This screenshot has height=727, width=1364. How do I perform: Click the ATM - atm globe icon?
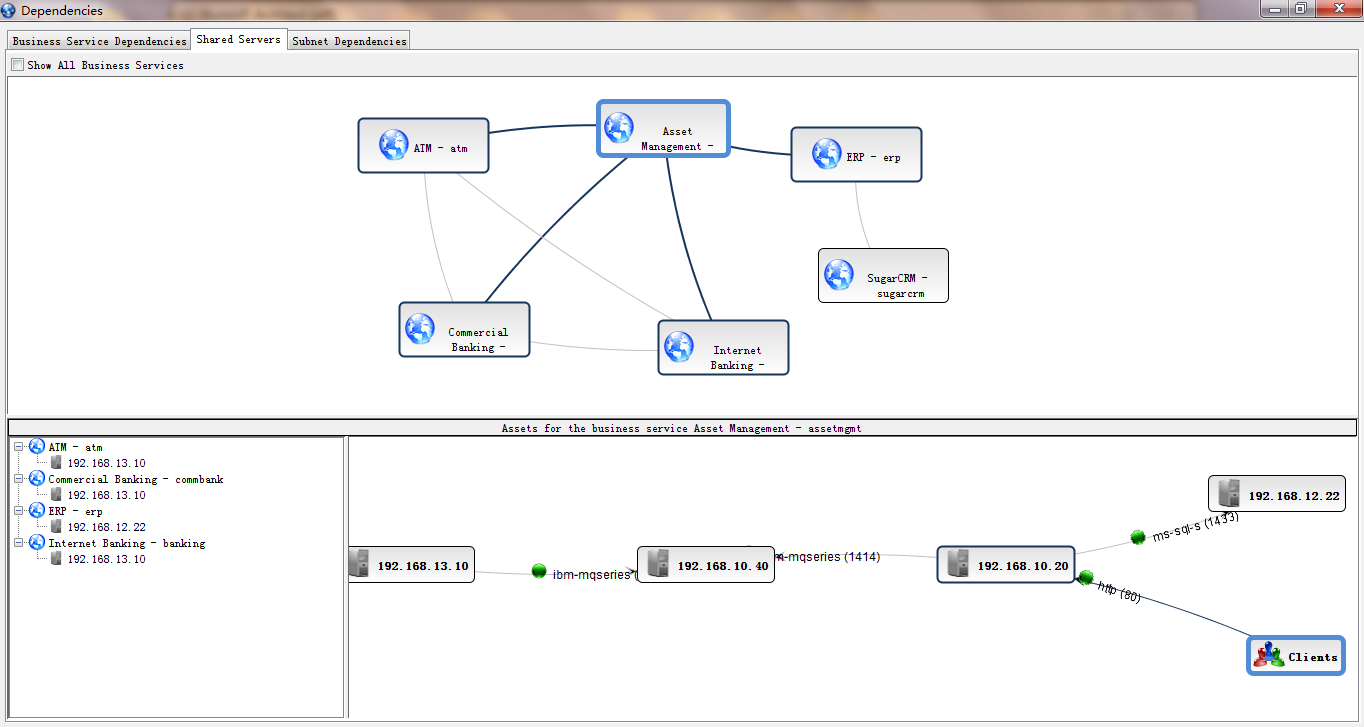[x=393, y=145]
